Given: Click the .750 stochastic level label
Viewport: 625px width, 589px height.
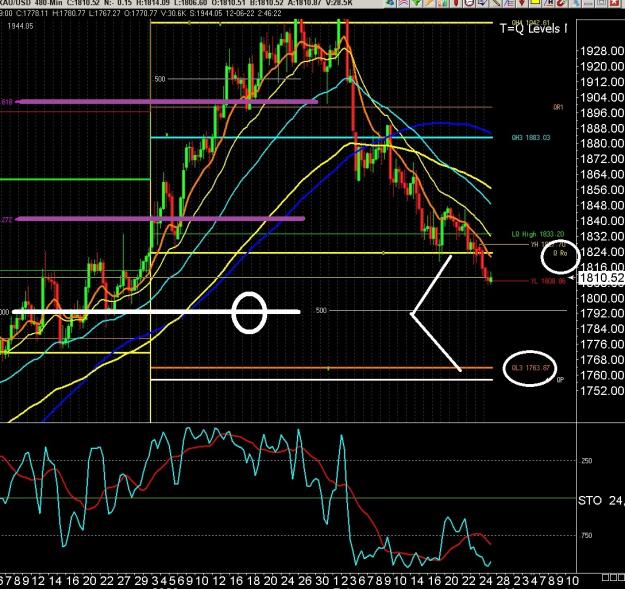Looking at the screenshot, I should coord(586,536).
